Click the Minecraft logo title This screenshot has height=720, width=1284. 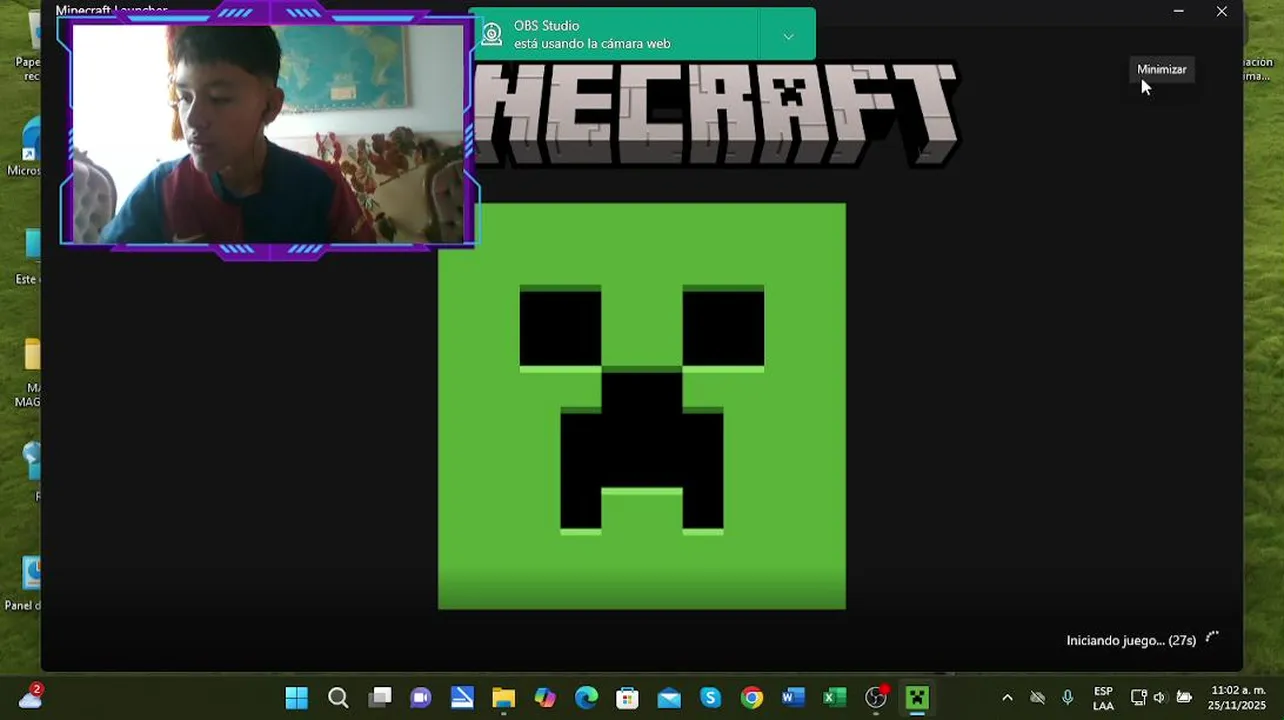click(x=716, y=113)
